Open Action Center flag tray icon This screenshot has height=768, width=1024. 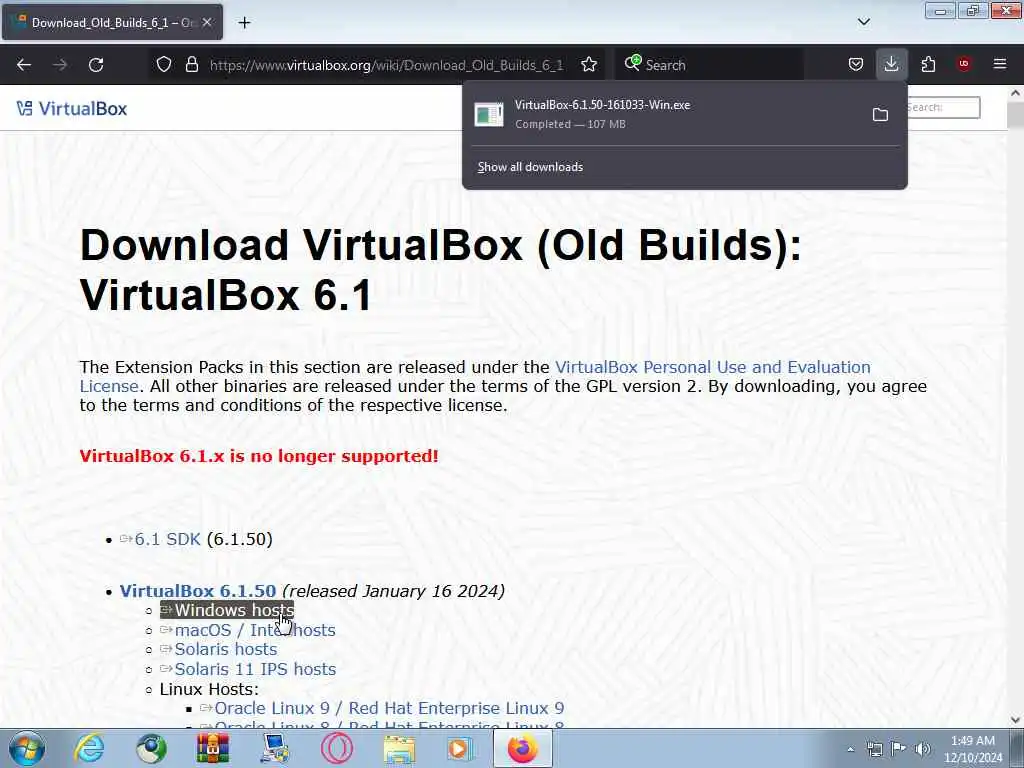pos(899,749)
